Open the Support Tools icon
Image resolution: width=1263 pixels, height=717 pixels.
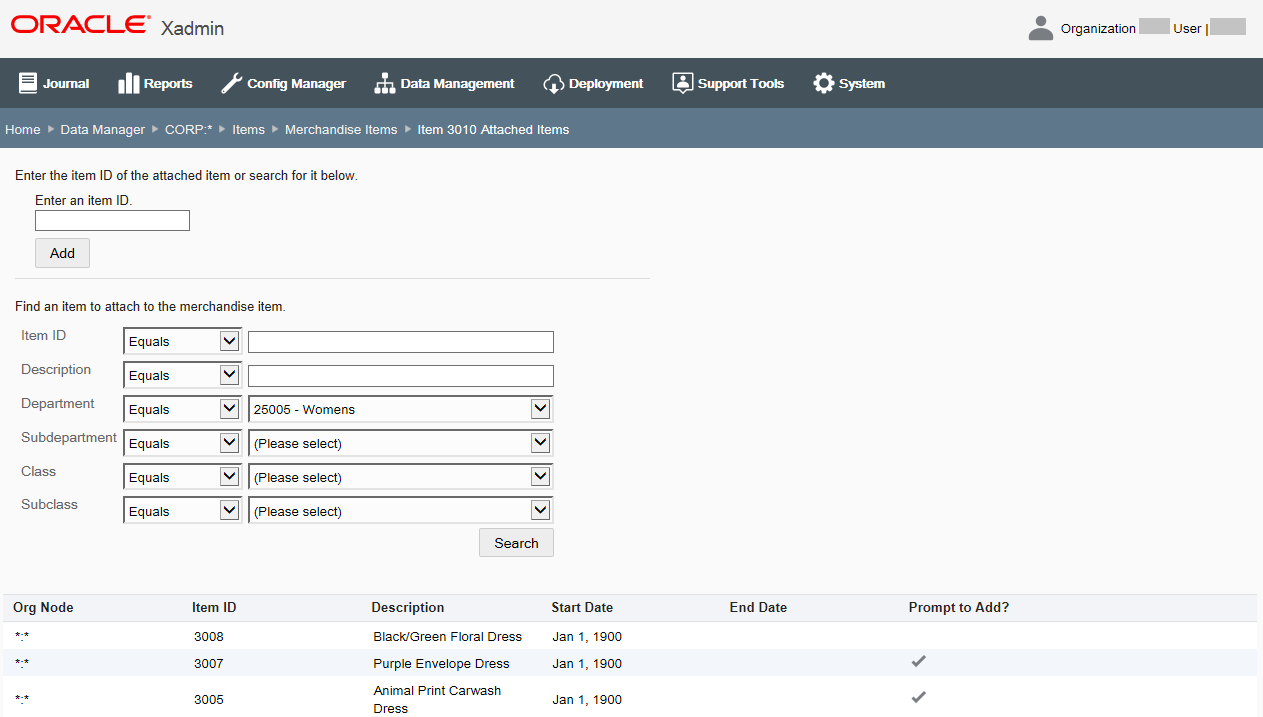coord(683,82)
